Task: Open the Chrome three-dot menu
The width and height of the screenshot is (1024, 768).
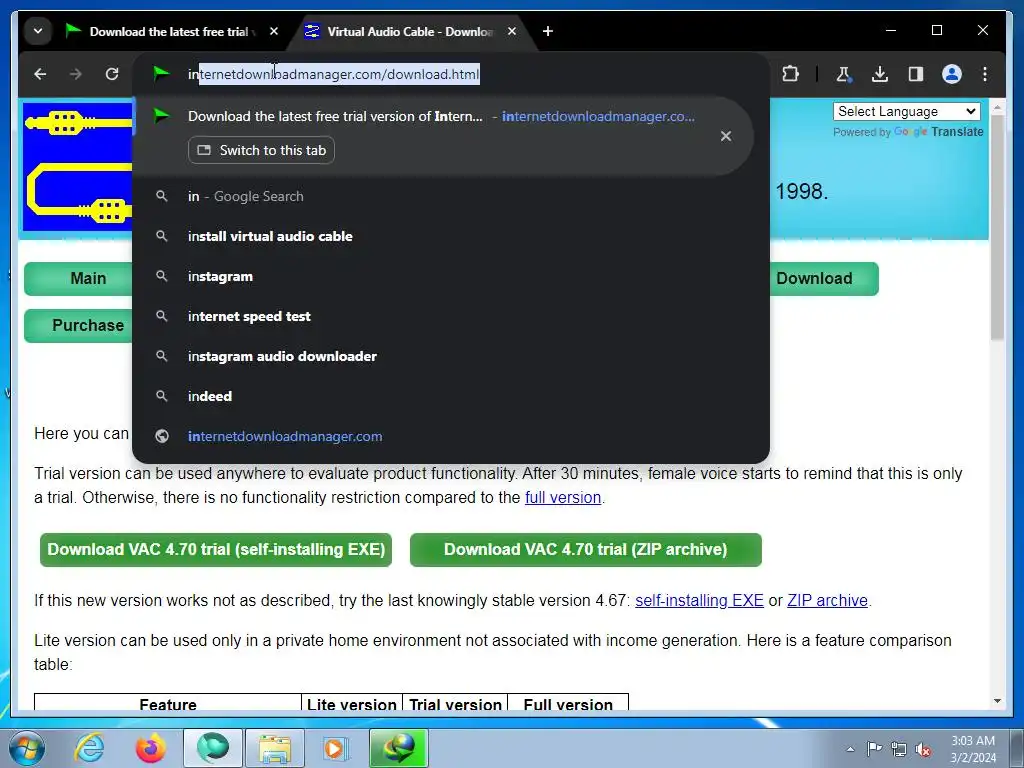Action: click(985, 74)
